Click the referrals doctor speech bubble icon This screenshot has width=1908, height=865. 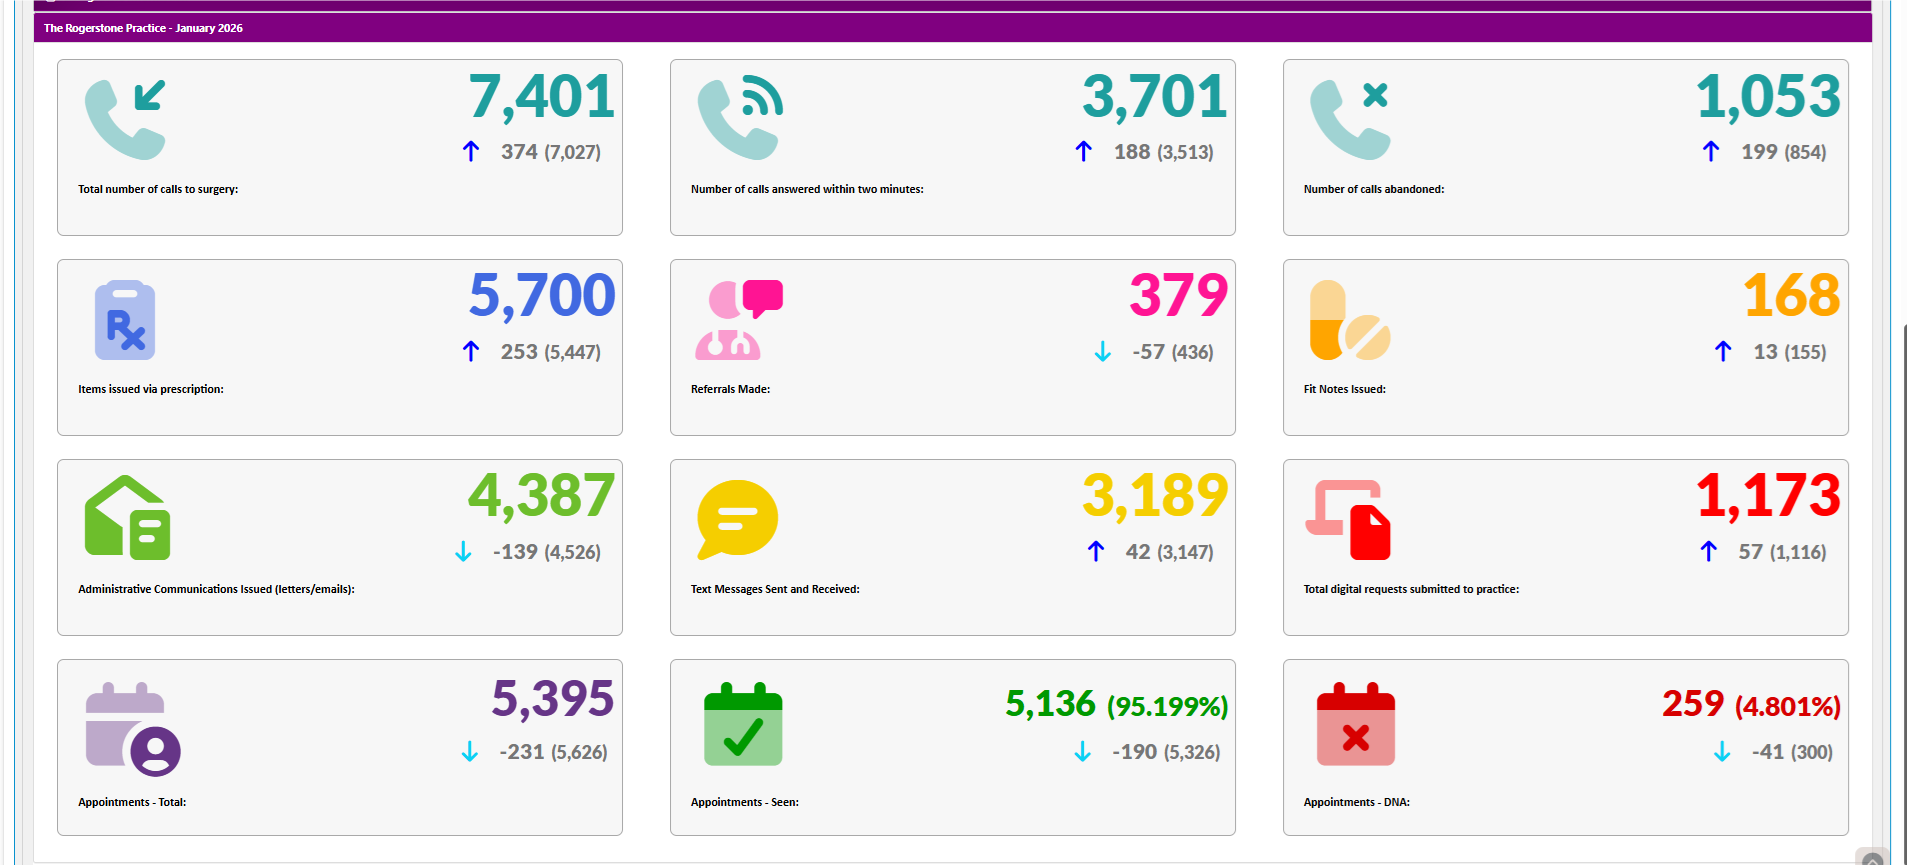(x=739, y=320)
